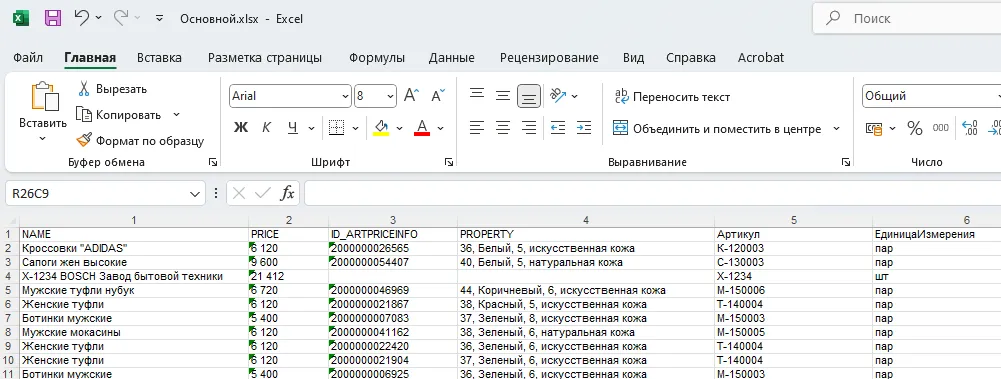Expand the Копировать dropdown arrow
This screenshot has width=1001, height=379.
(x=177, y=115)
